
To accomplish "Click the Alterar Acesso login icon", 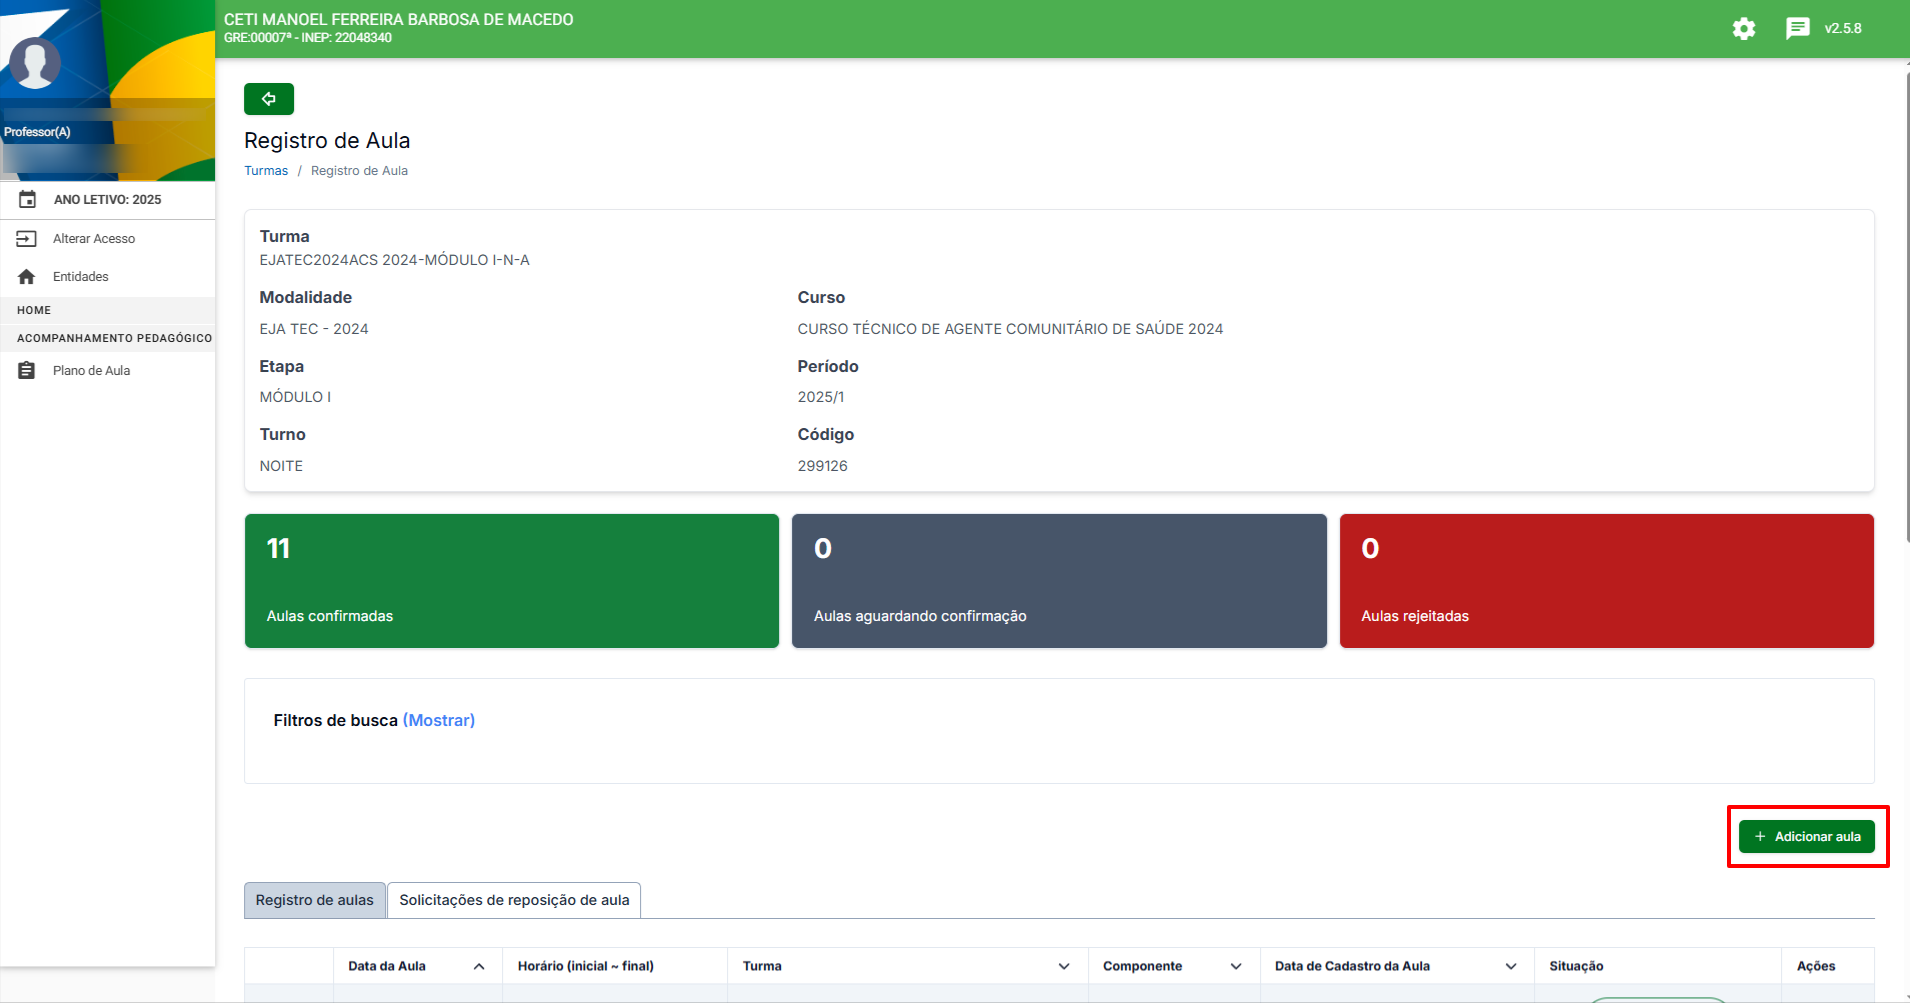I will (x=27, y=239).
